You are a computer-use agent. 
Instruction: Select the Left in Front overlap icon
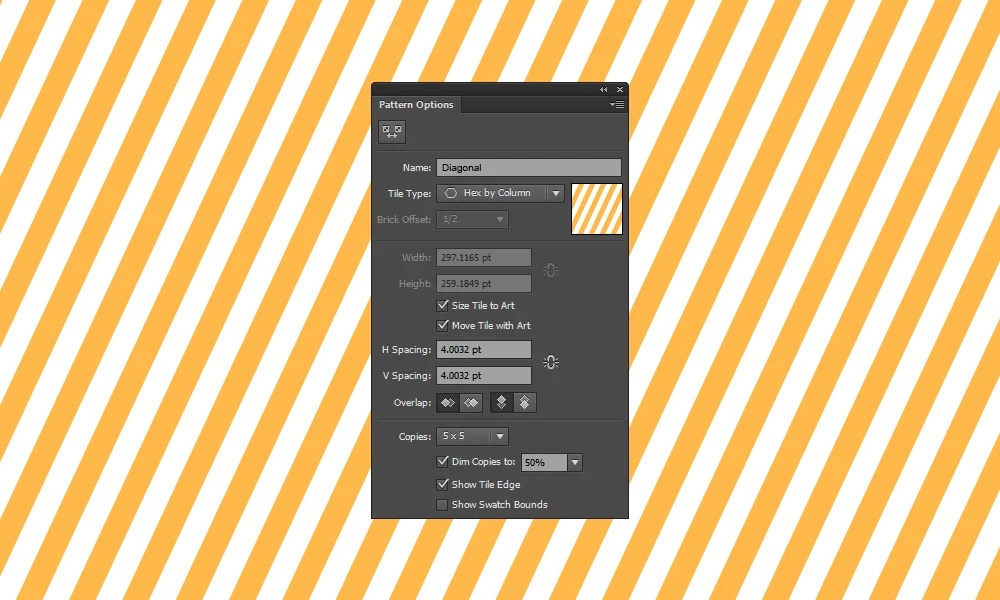pos(448,402)
